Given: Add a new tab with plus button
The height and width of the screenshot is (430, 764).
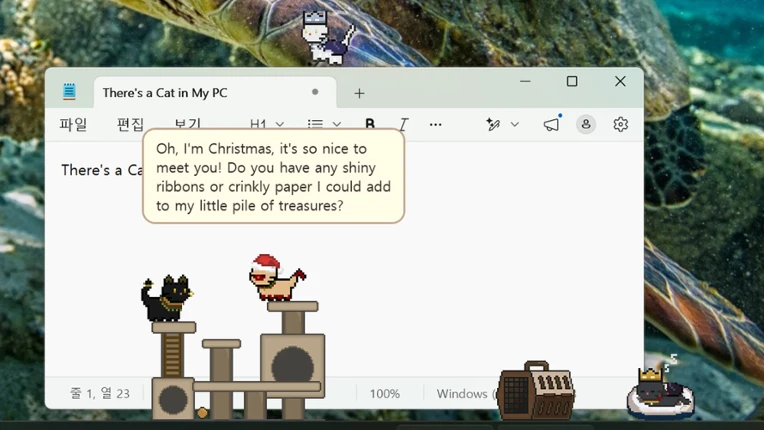Looking at the screenshot, I should [x=359, y=93].
